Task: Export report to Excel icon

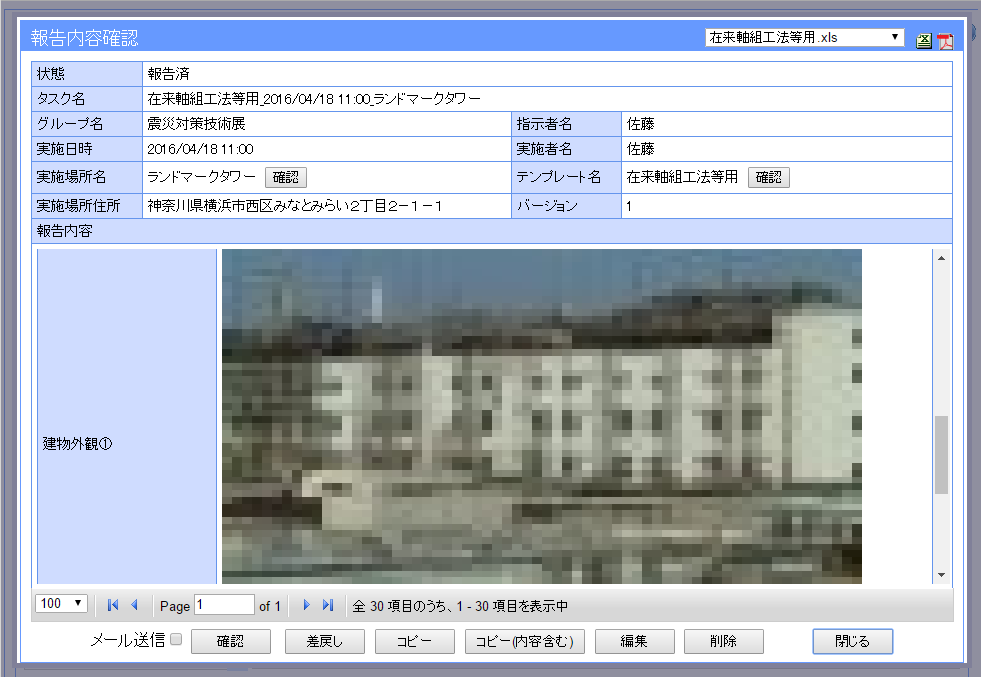Action: [923, 41]
